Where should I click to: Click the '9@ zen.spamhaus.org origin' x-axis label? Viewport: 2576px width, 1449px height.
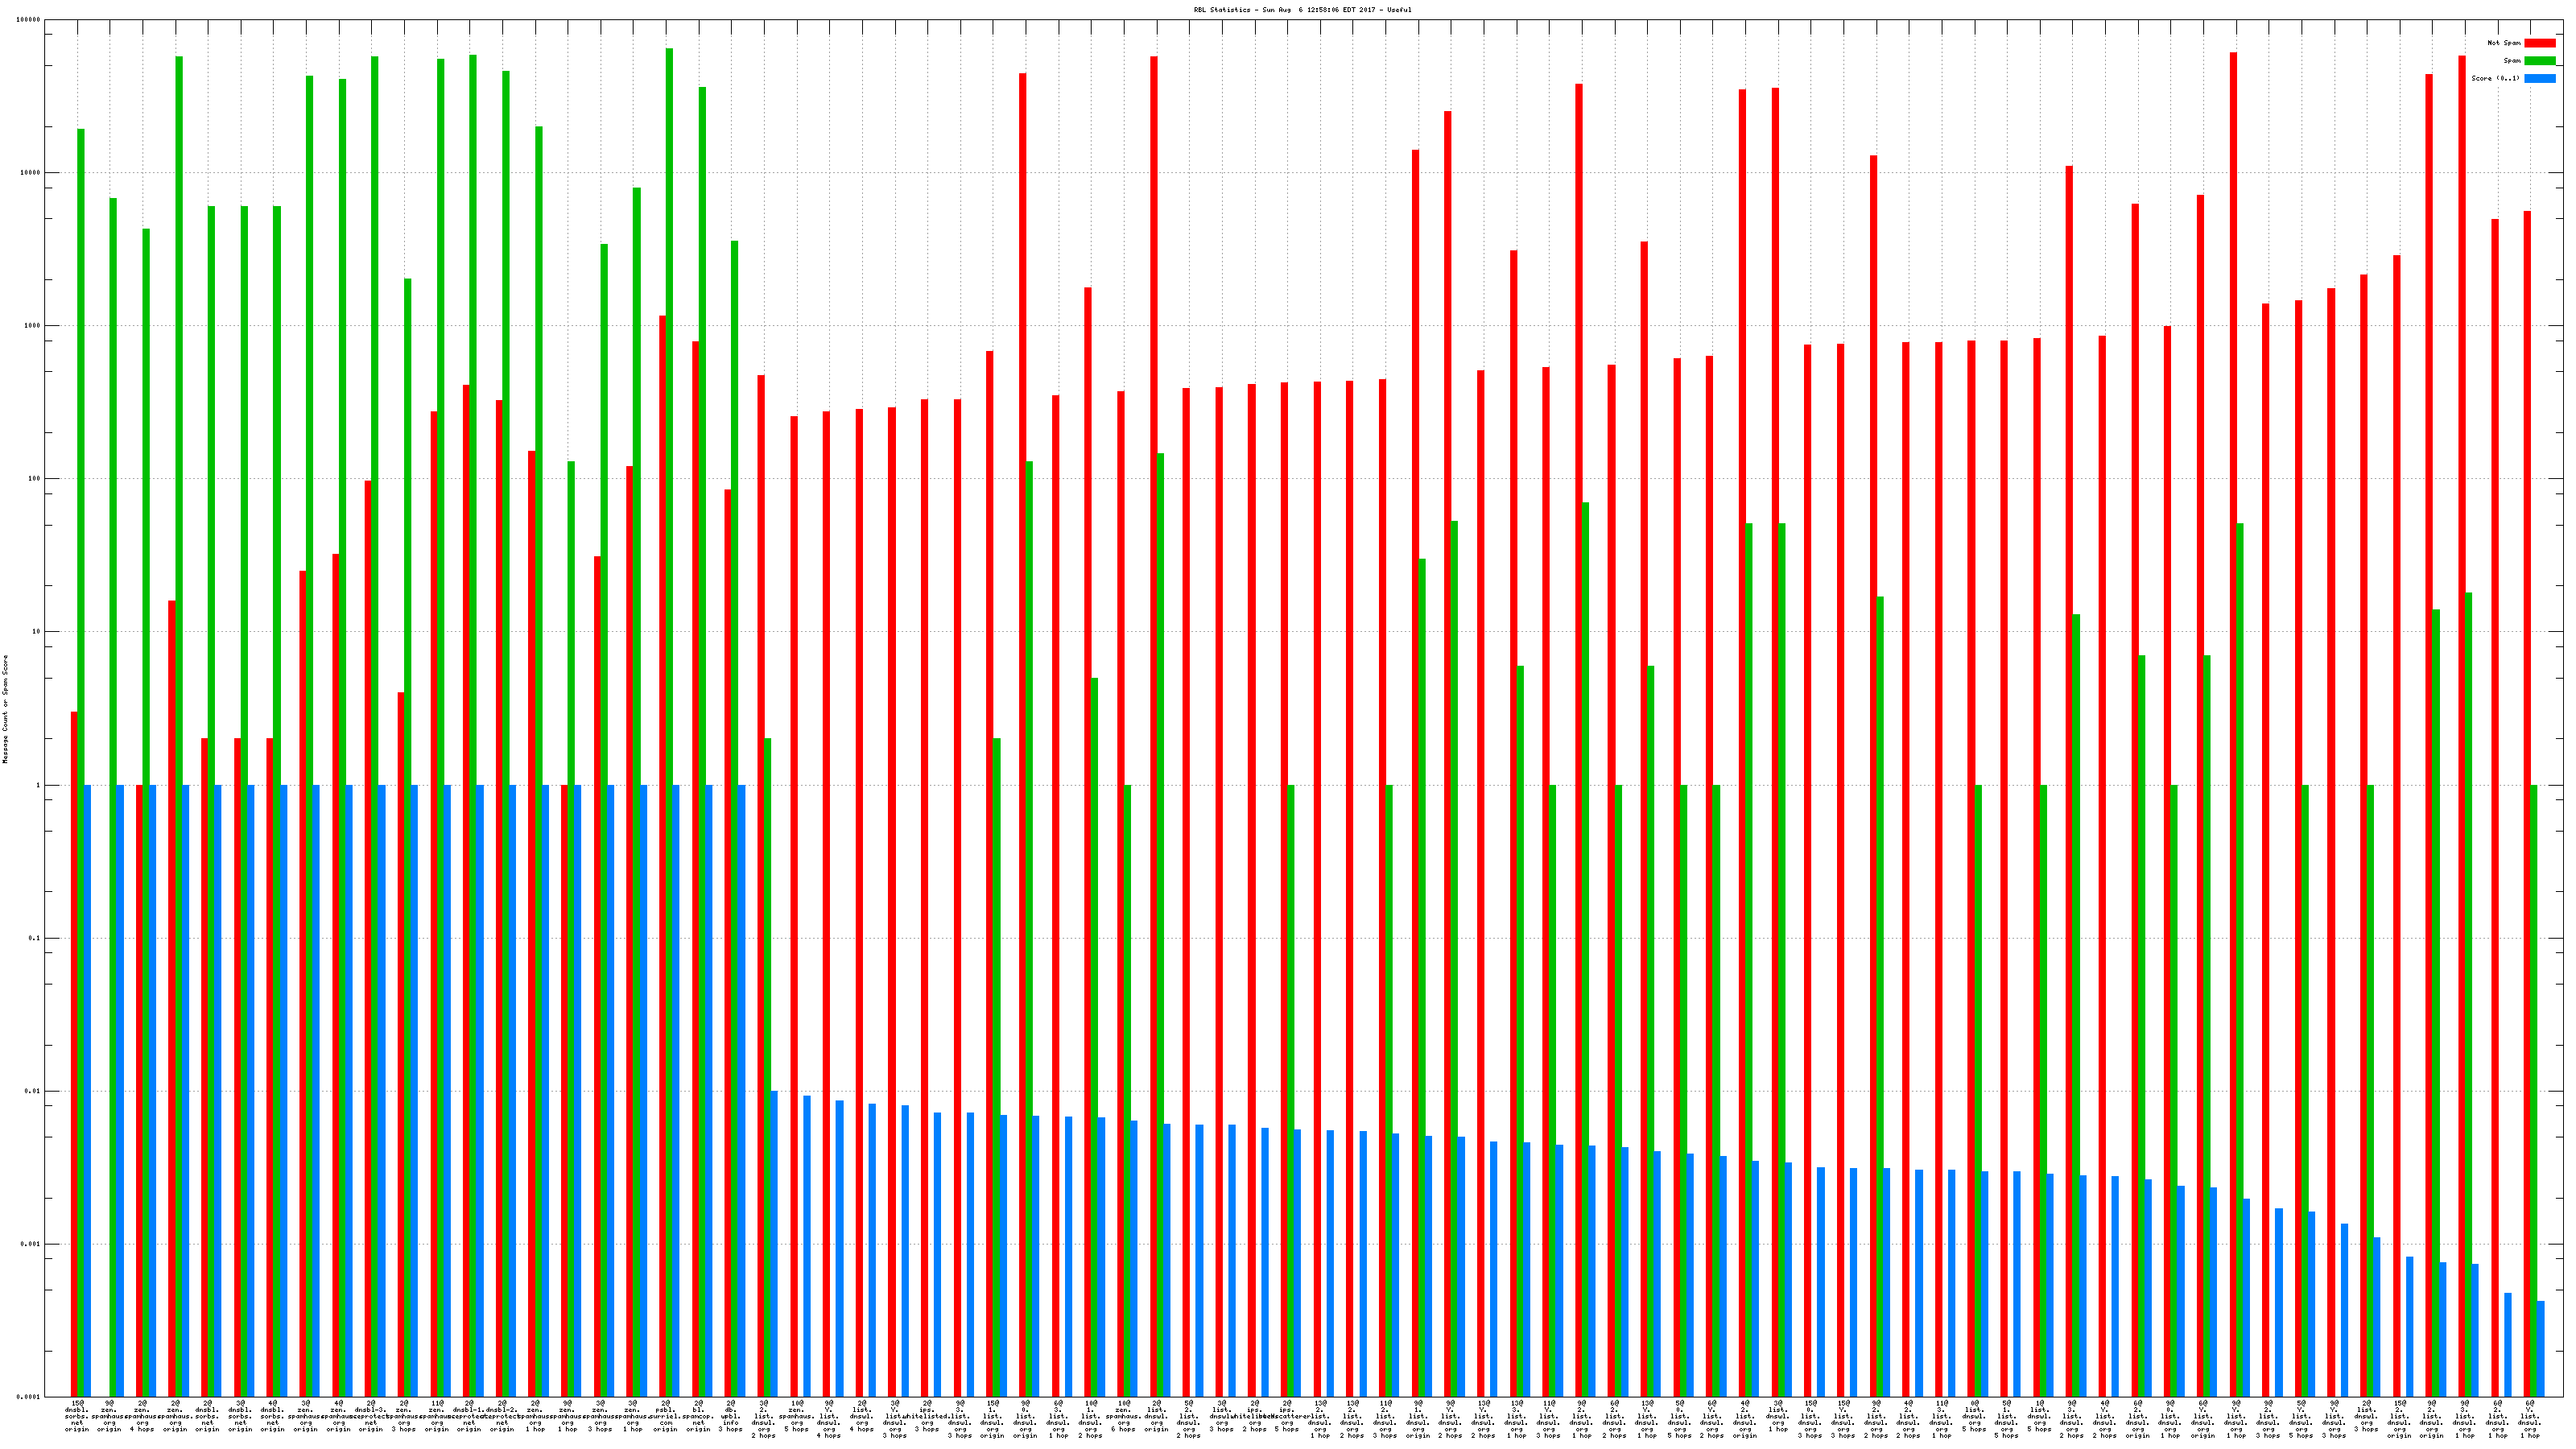[110, 1417]
